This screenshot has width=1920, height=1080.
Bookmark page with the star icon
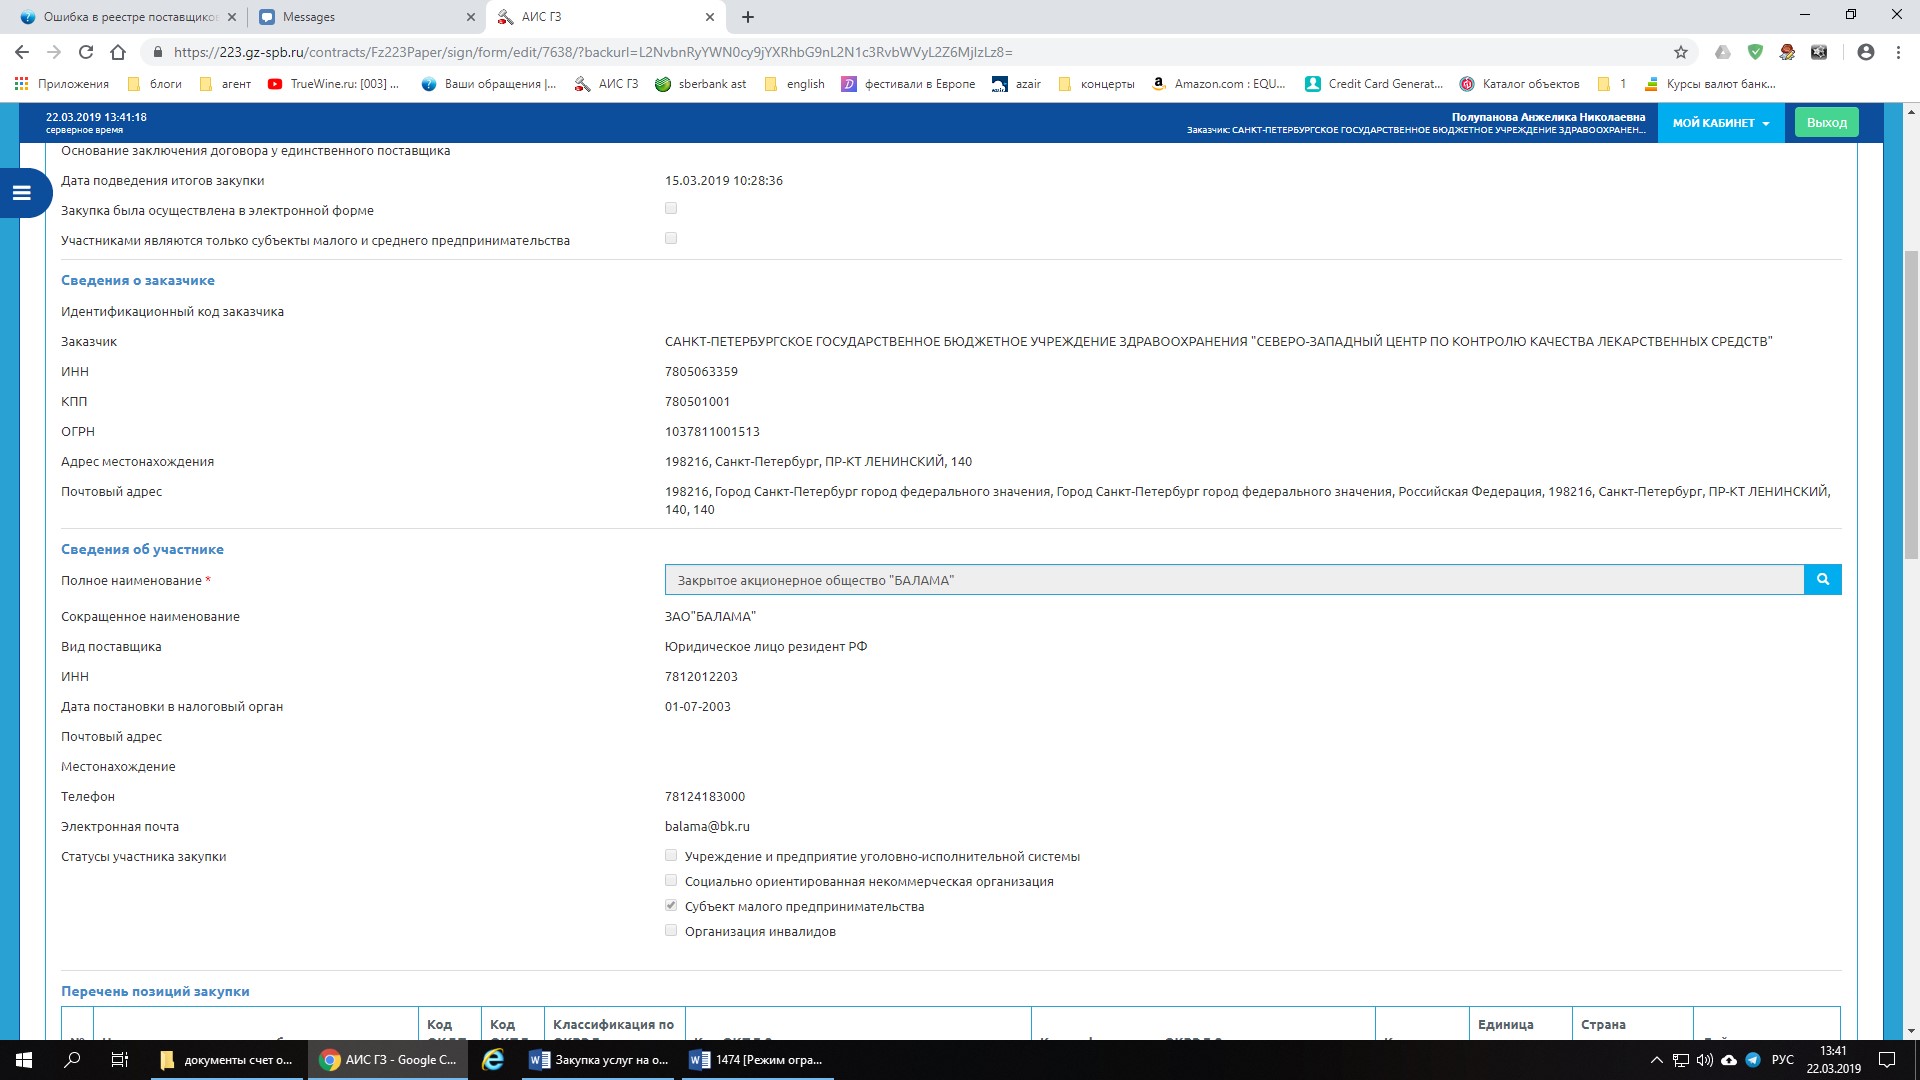point(1680,52)
